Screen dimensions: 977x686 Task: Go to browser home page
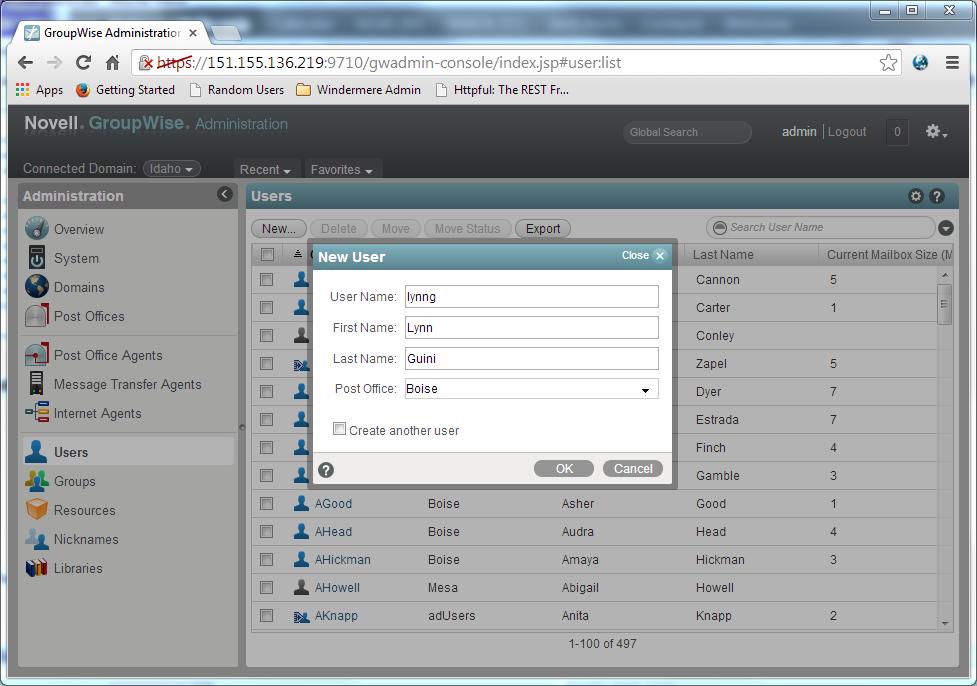click(112, 62)
